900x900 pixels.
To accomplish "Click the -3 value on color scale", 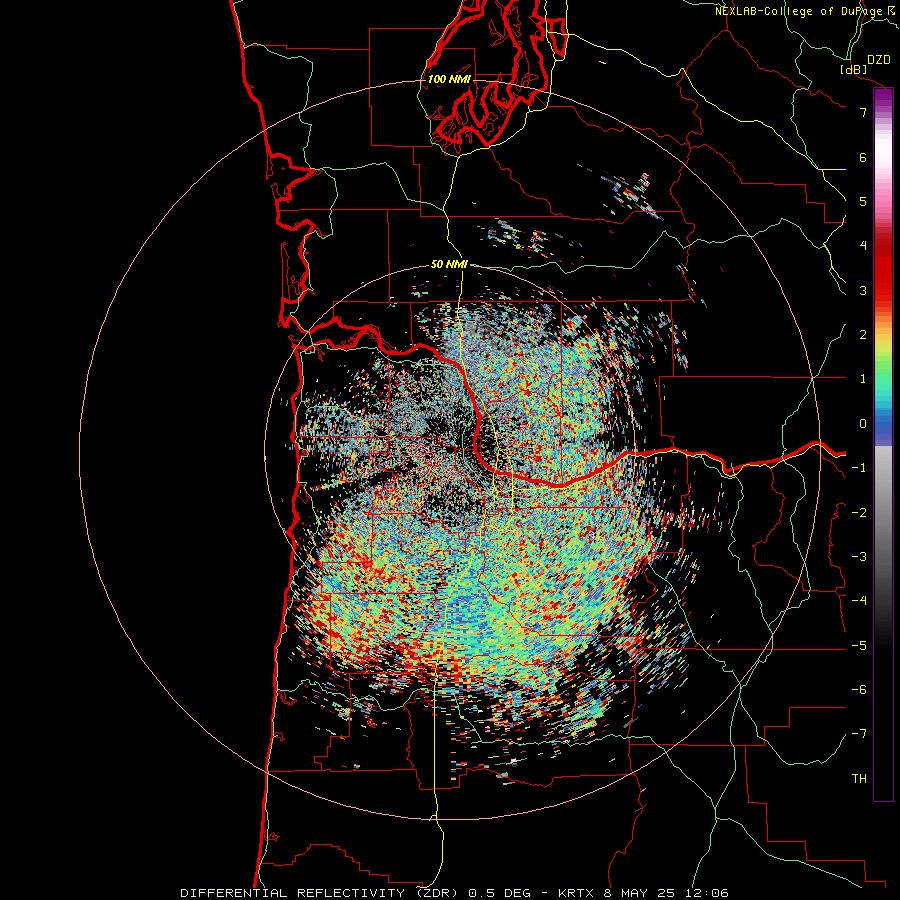I will point(859,556).
